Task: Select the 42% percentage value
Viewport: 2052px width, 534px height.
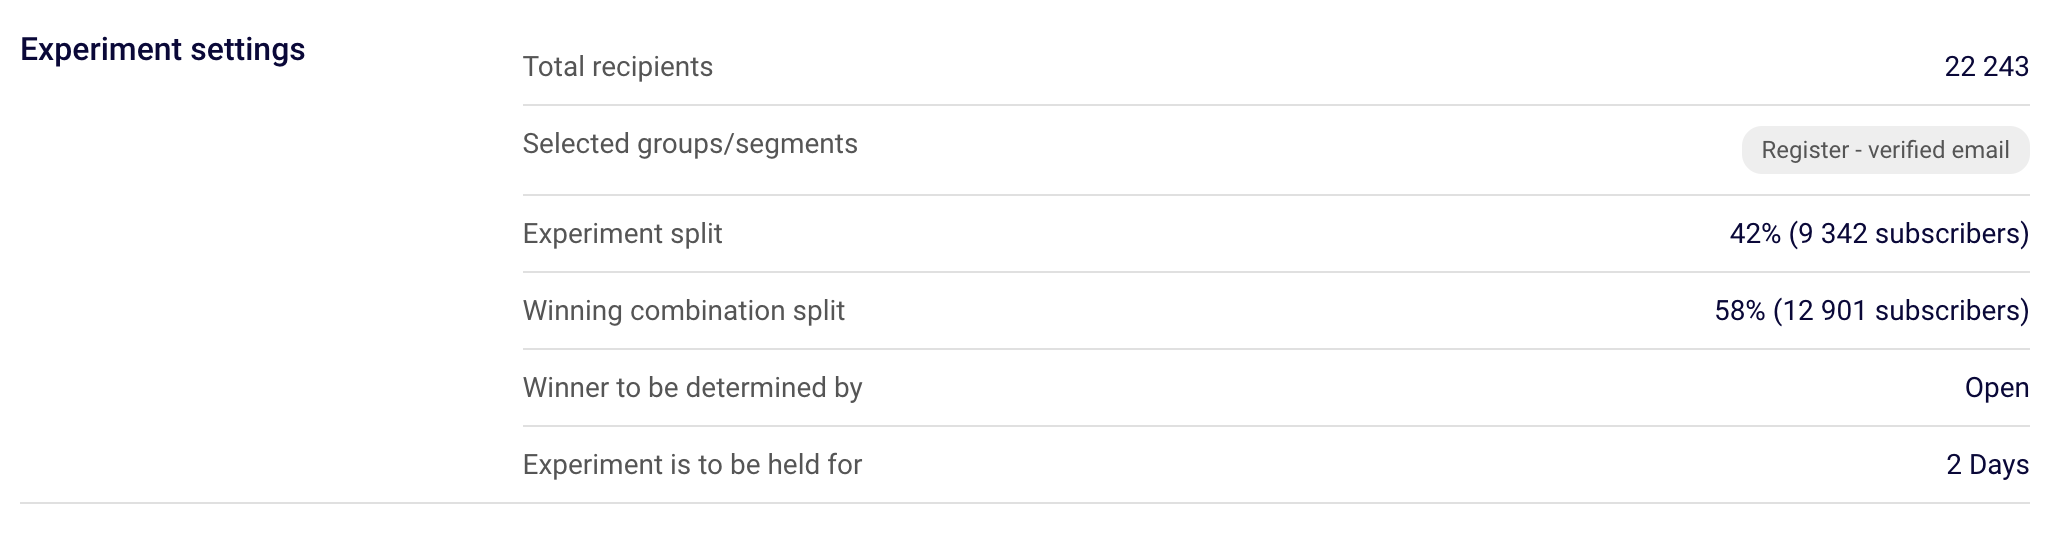Action: [1755, 234]
